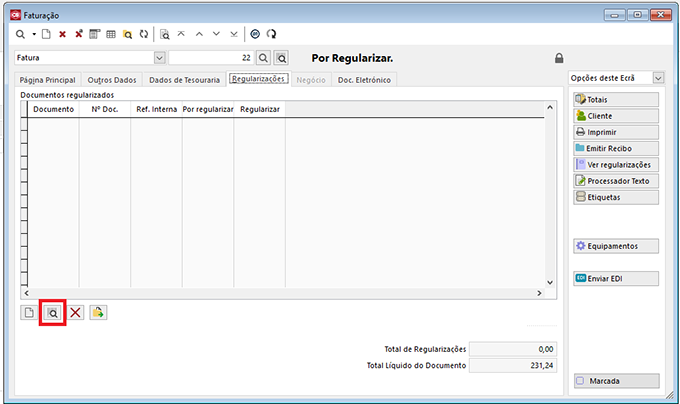The width and height of the screenshot is (680, 404).
Task: Click the padlock icon
Action: [558, 58]
